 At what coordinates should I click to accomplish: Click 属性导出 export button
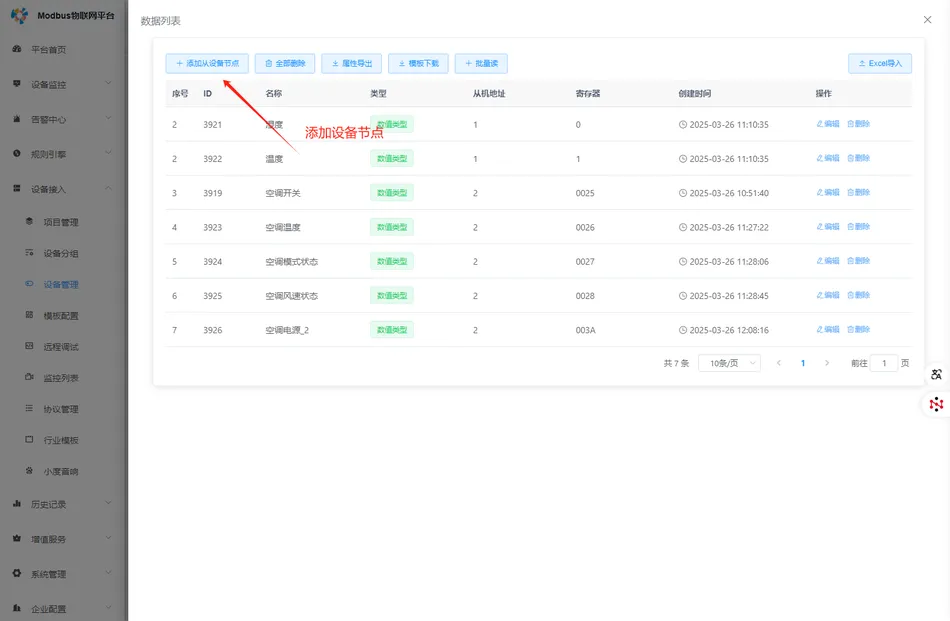click(351, 63)
